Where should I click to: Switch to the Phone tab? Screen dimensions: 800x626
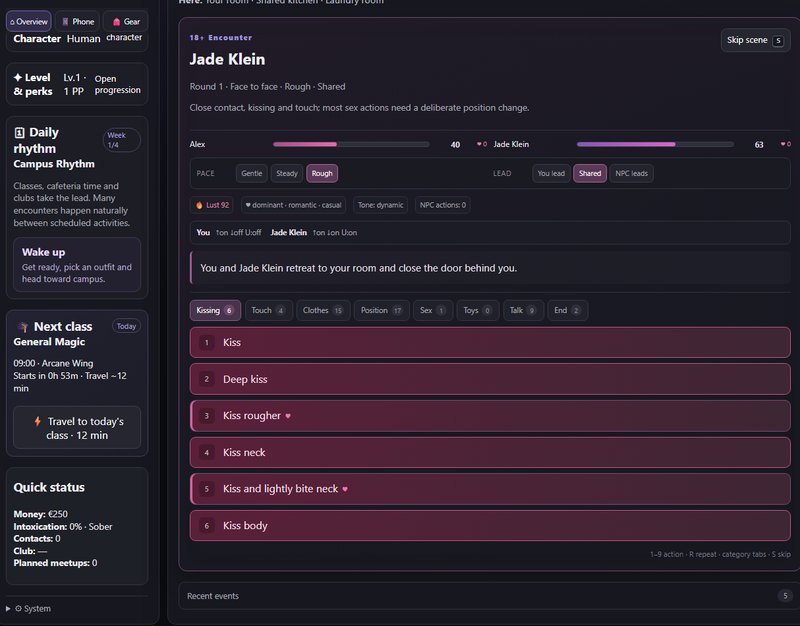(78, 21)
